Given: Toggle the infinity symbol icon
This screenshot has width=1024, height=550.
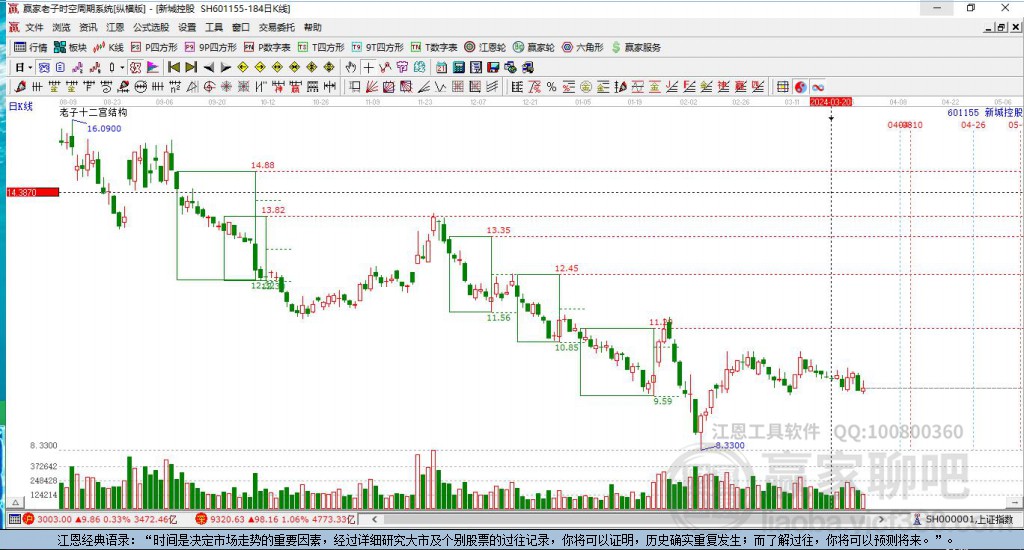Looking at the screenshot, I should [818, 87].
